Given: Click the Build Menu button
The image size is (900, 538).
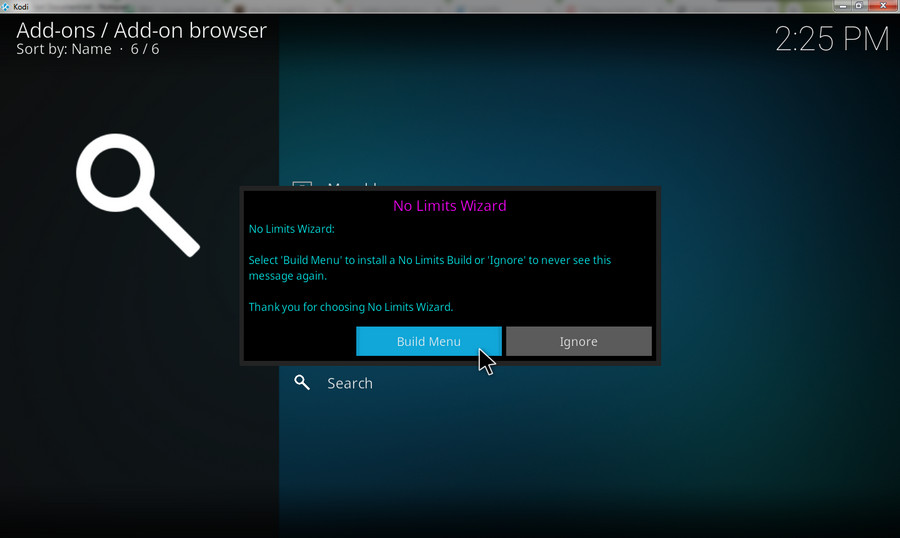Looking at the screenshot, I should tap(429, 341).
